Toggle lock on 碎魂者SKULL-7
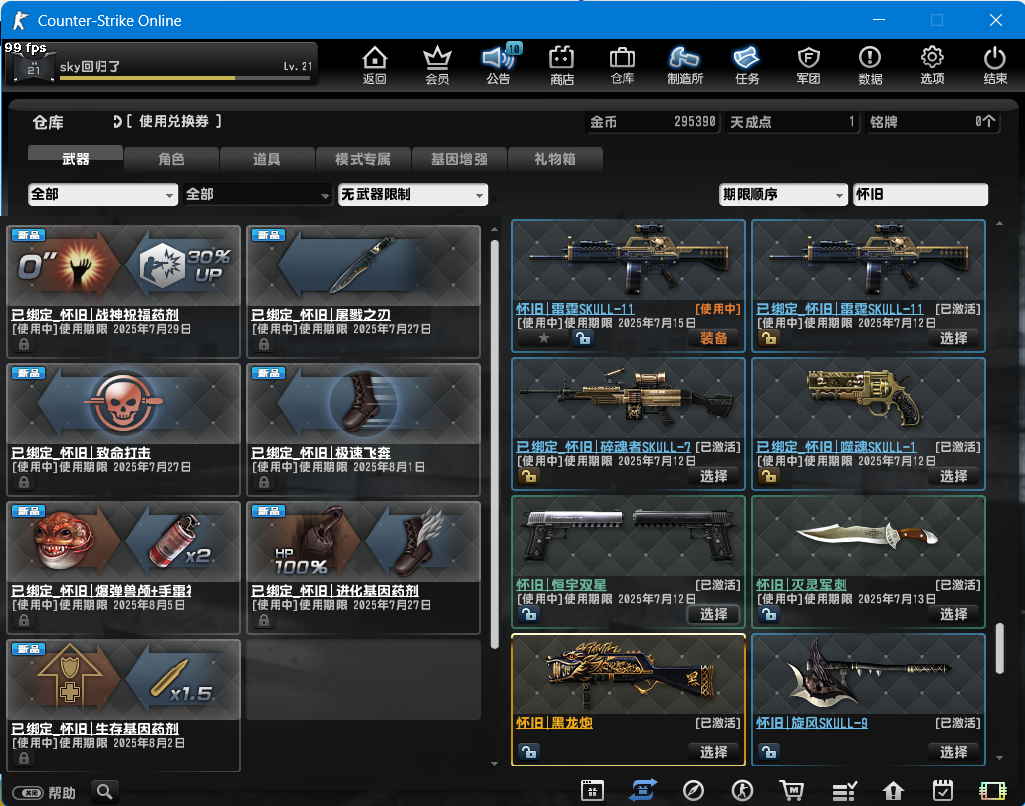The width and height of the screenshot is (1025, 806). pyautogui.click(x=529, y=476)
